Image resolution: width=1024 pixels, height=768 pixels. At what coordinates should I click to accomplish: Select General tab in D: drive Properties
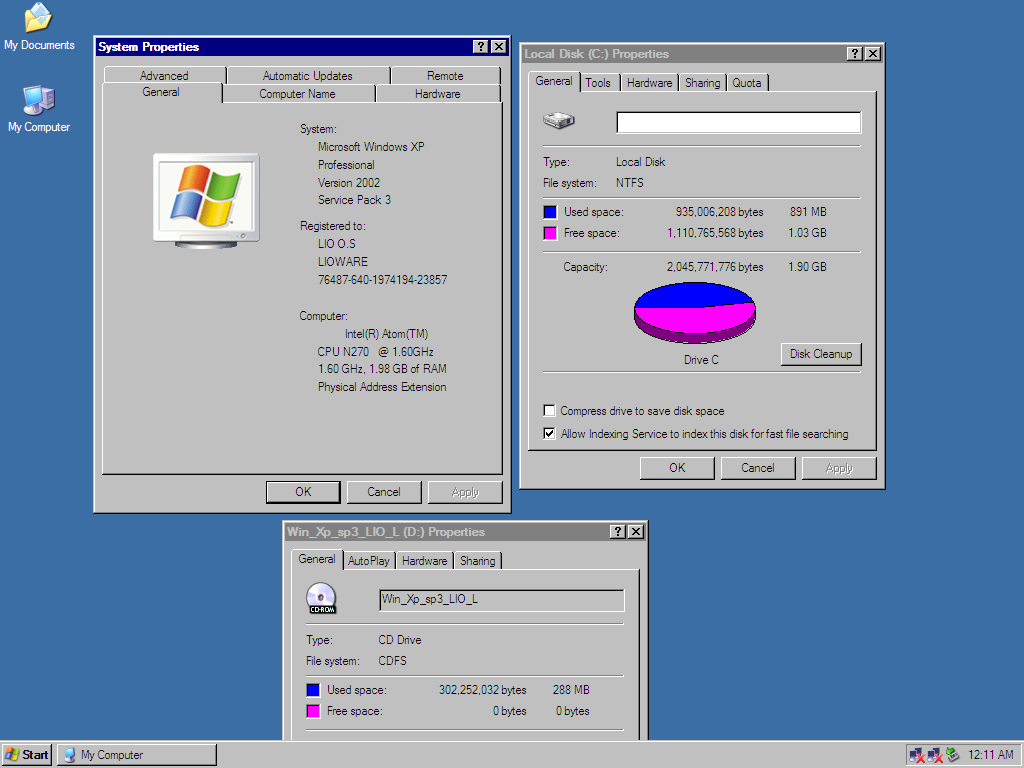317,559
